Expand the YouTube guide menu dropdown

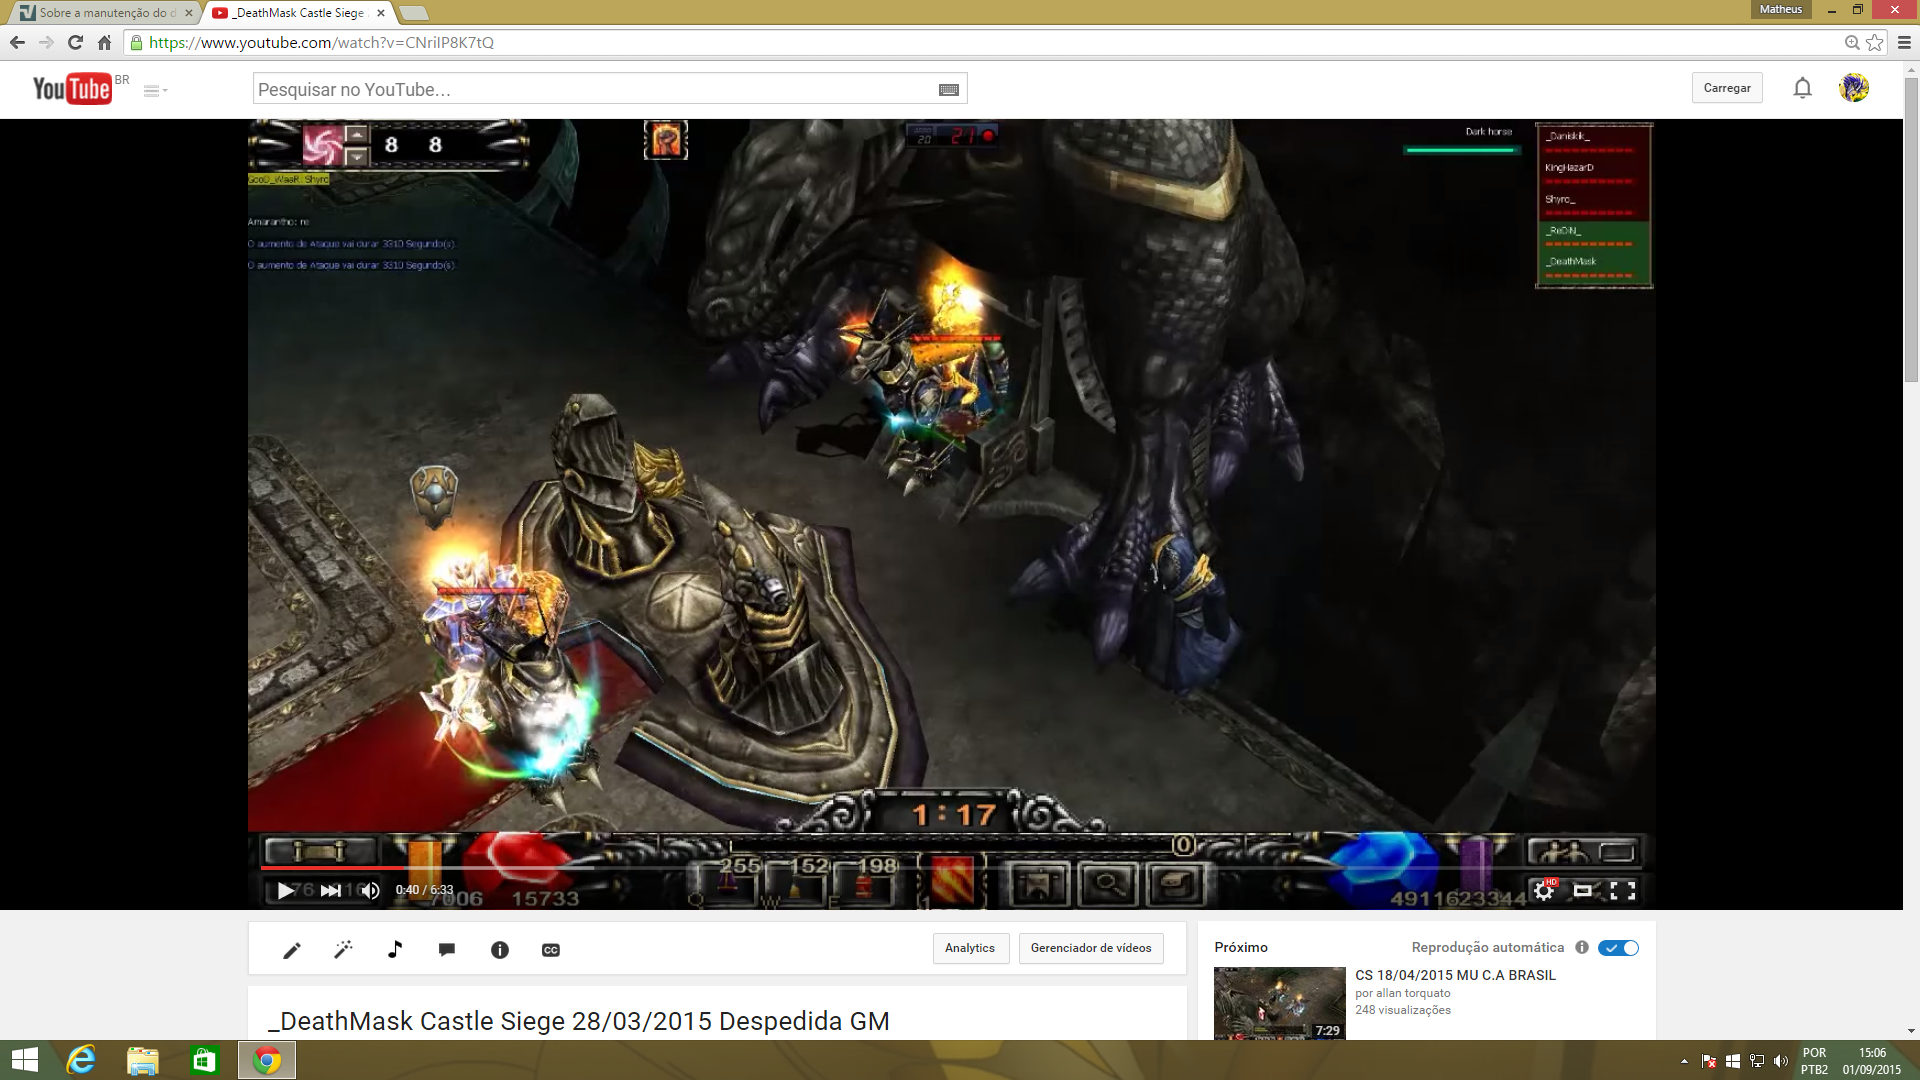(x=155, y=90)
